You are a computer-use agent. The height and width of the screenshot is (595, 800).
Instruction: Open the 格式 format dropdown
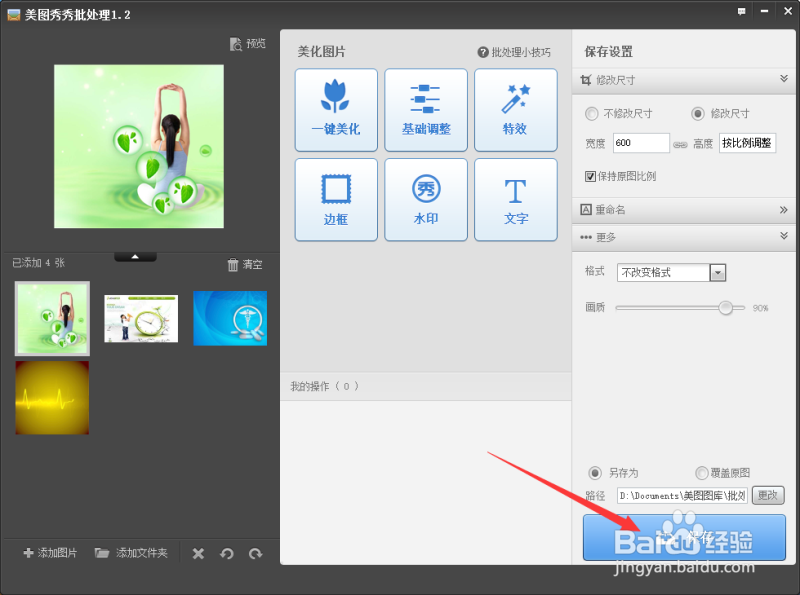[716, 272]
